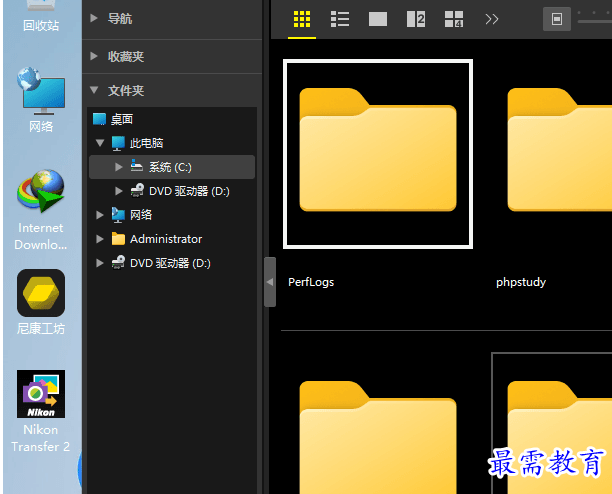The image size is (612, 494).
Task: Click the phpstudy folder name
Action: [521, 282]
